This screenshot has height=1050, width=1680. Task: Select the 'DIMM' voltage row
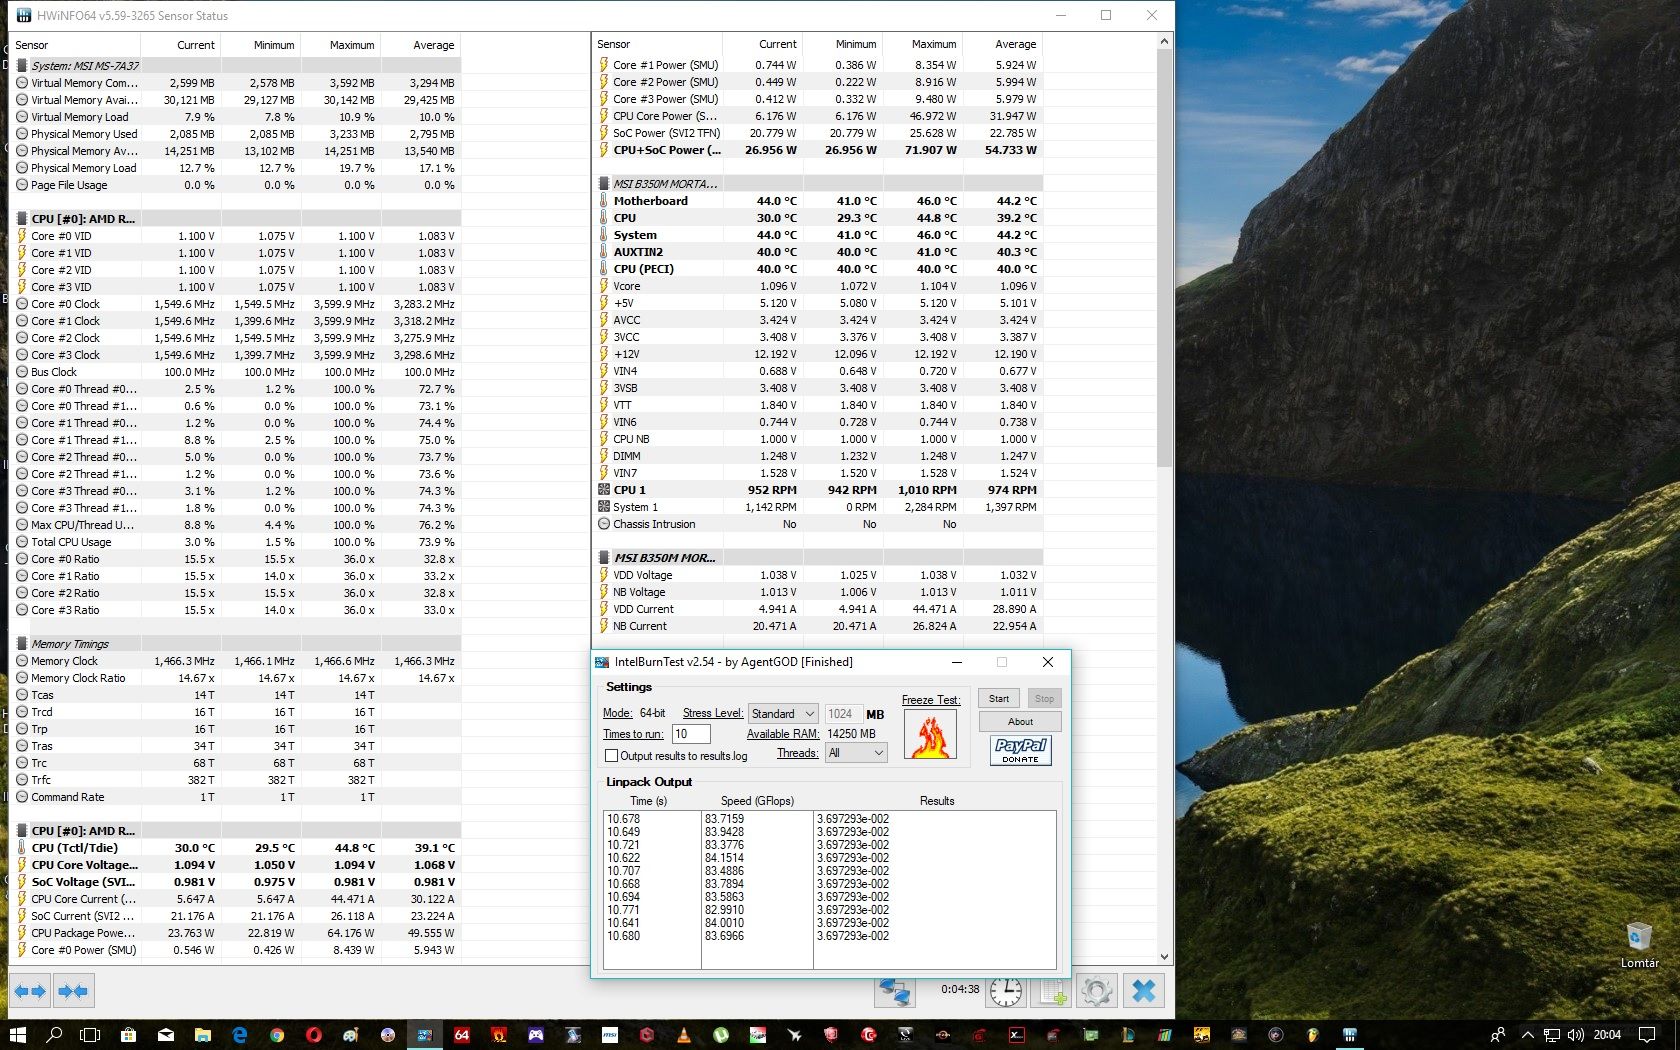coord(819,456)
